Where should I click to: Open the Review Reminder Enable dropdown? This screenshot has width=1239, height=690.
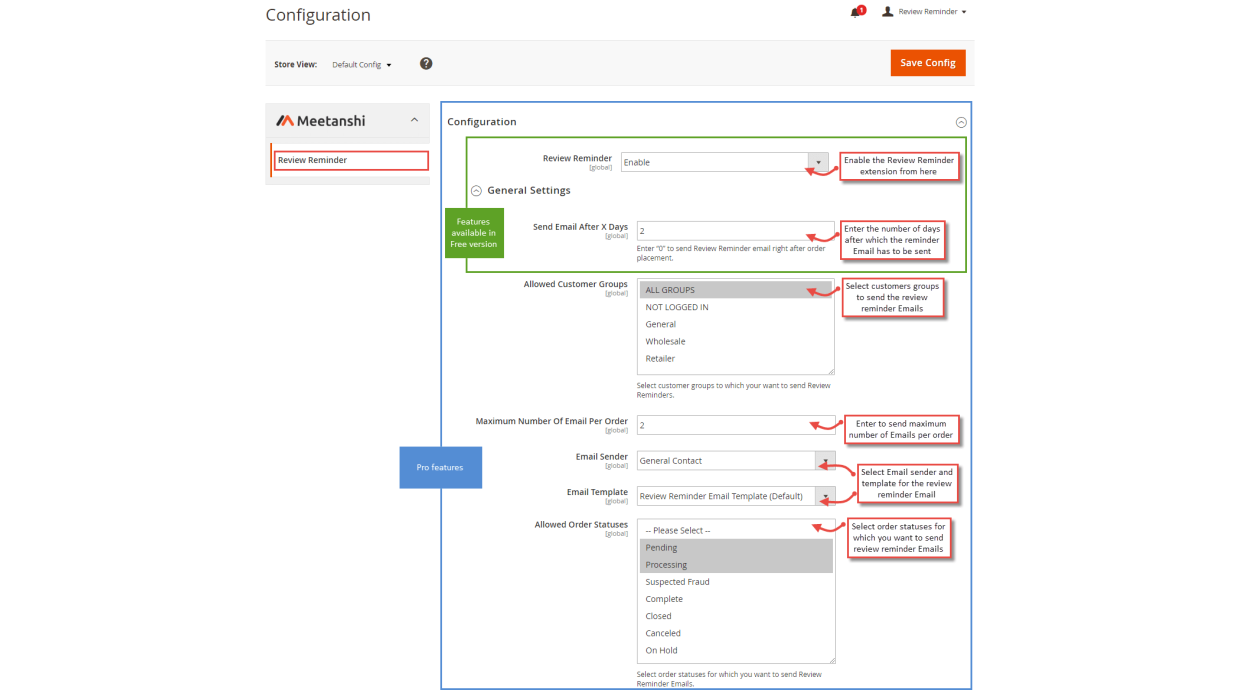[725, 162]
